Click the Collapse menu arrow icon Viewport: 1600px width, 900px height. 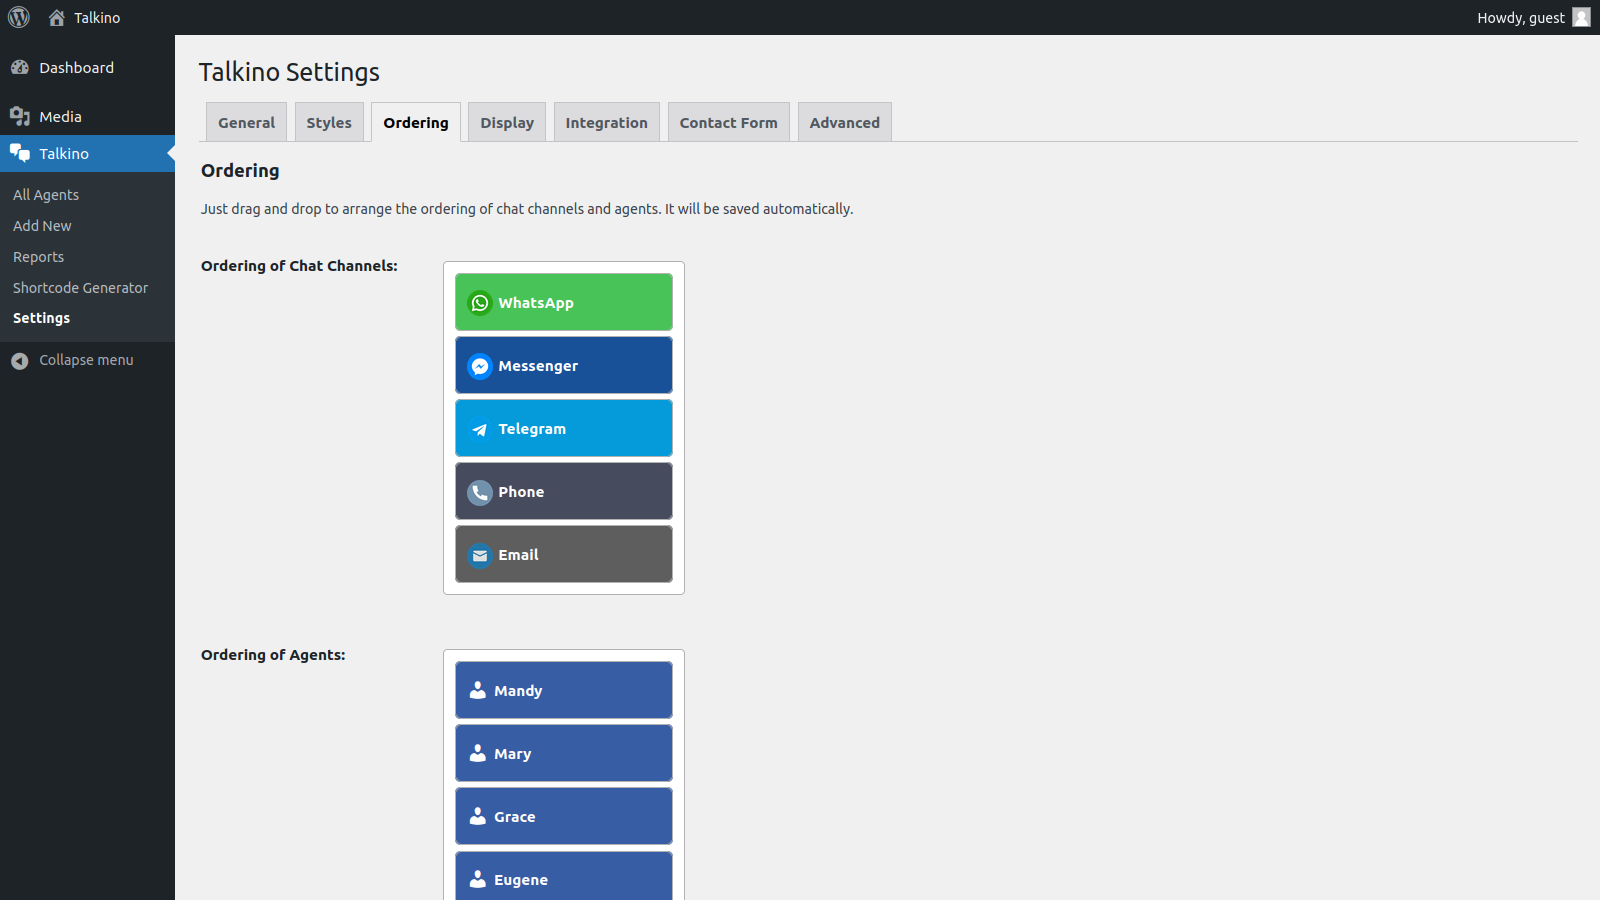(20, 360)
